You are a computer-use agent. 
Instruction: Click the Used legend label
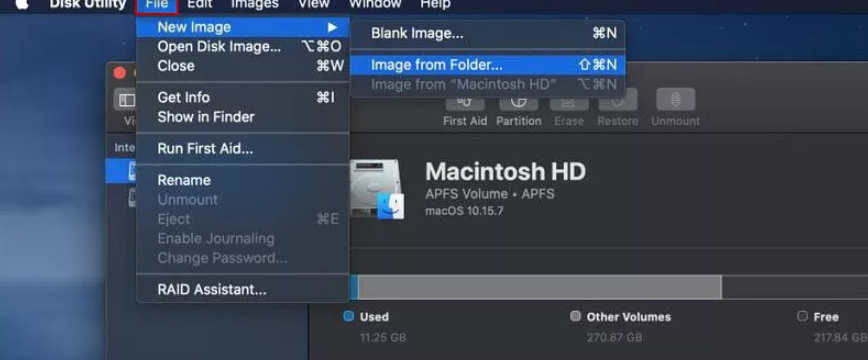click(374, 317)
